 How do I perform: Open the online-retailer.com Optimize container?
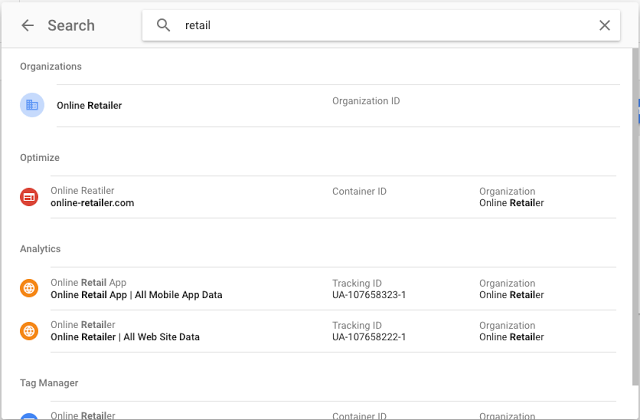pos(92,203)
